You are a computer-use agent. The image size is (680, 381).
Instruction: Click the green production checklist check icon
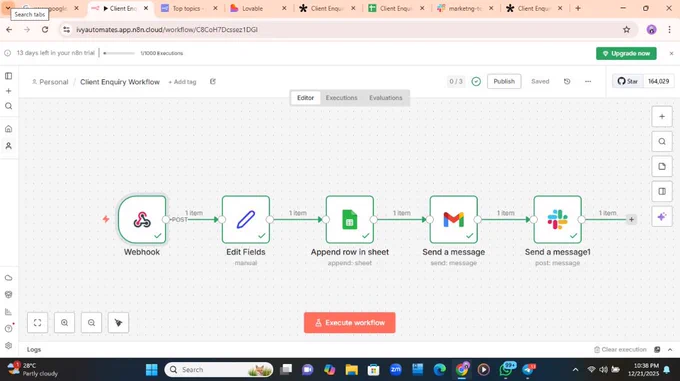coord(476,81)
